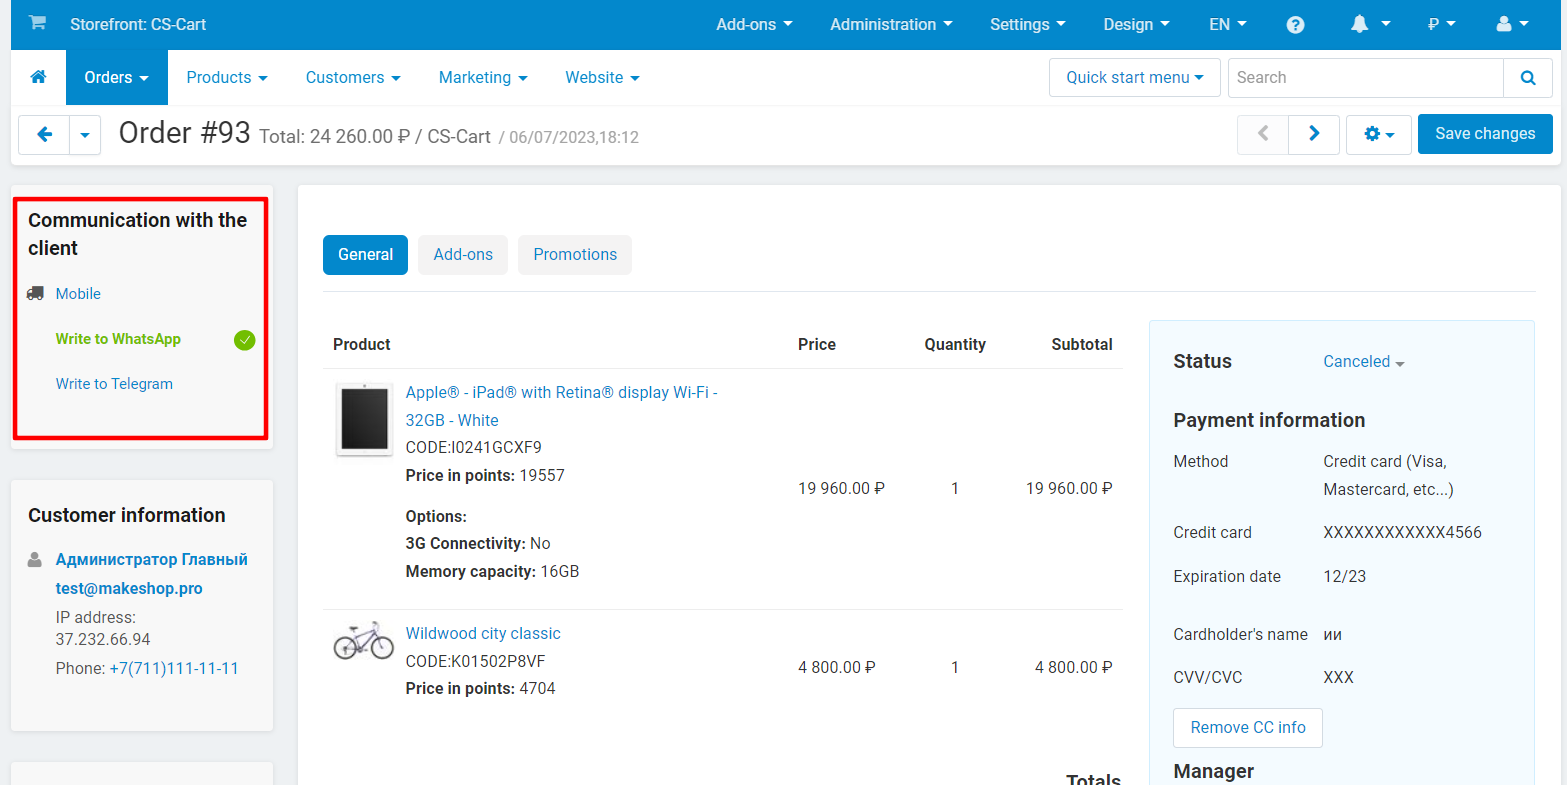The image size is (1567, 785).
Task: Open the help question mark icon
Action: tap(1295, 25)
